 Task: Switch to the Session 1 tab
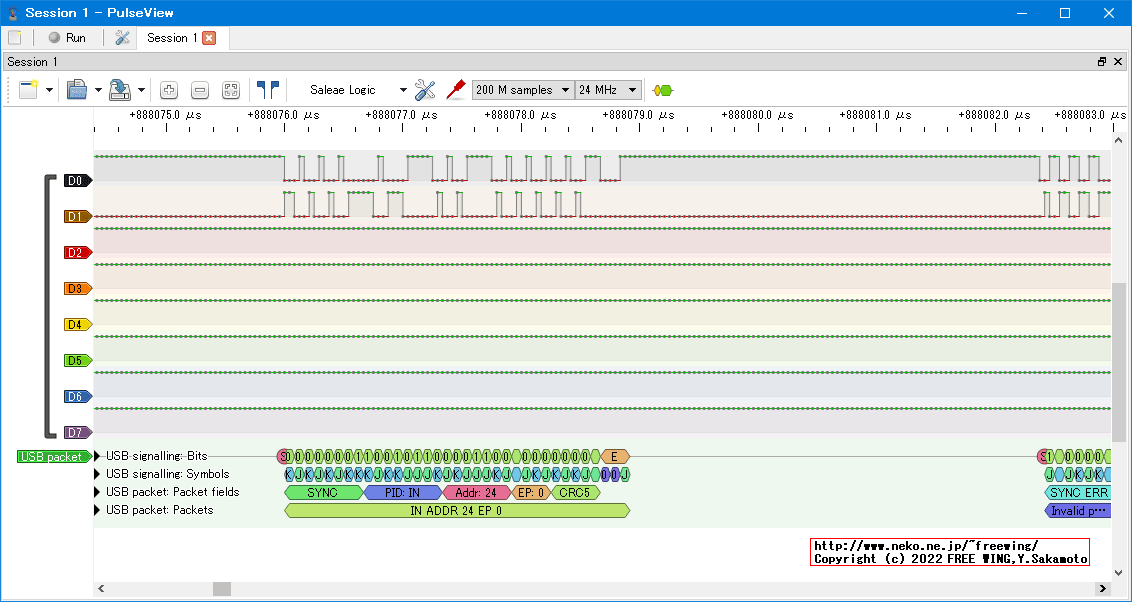pos(172,38)
